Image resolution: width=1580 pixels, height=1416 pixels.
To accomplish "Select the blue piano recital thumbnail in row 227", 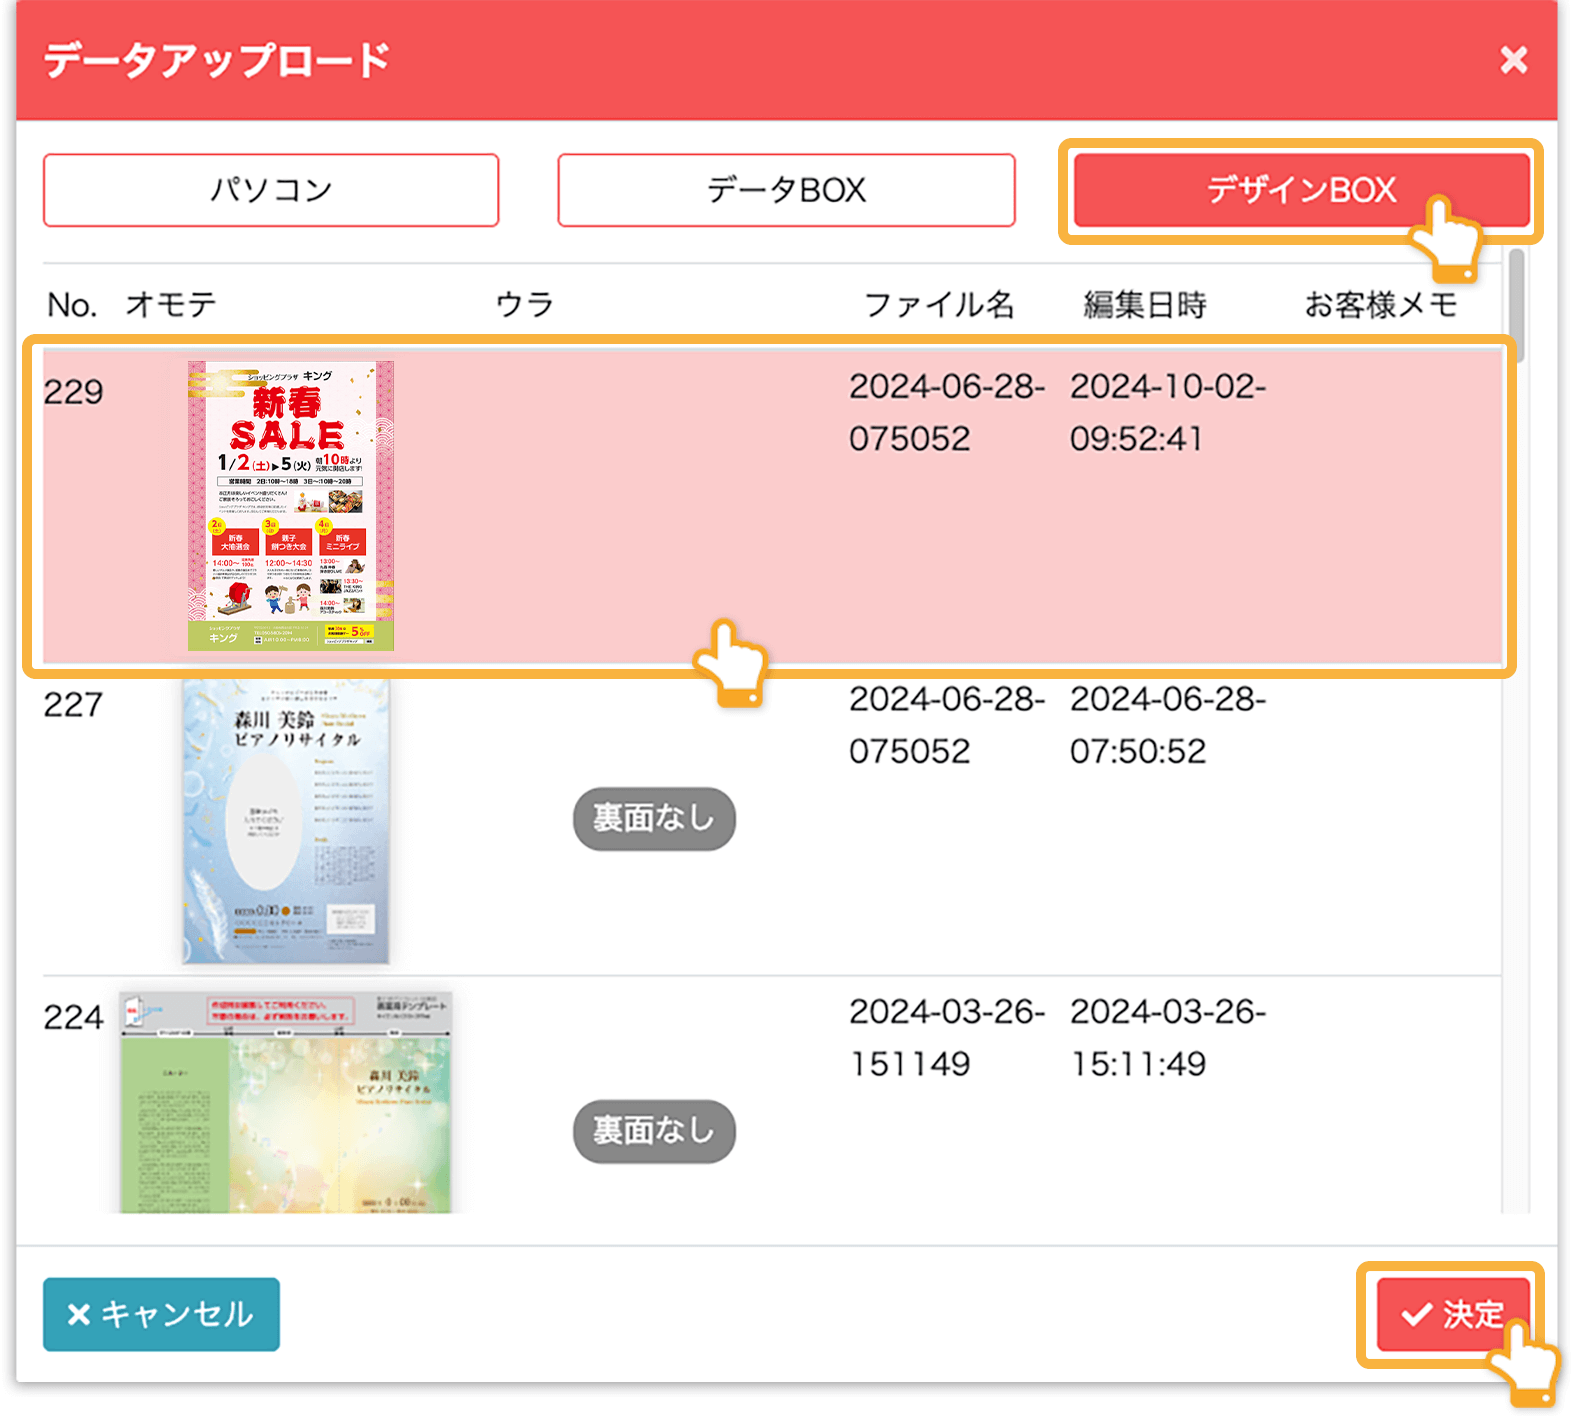I will click(x=286, y=820).
